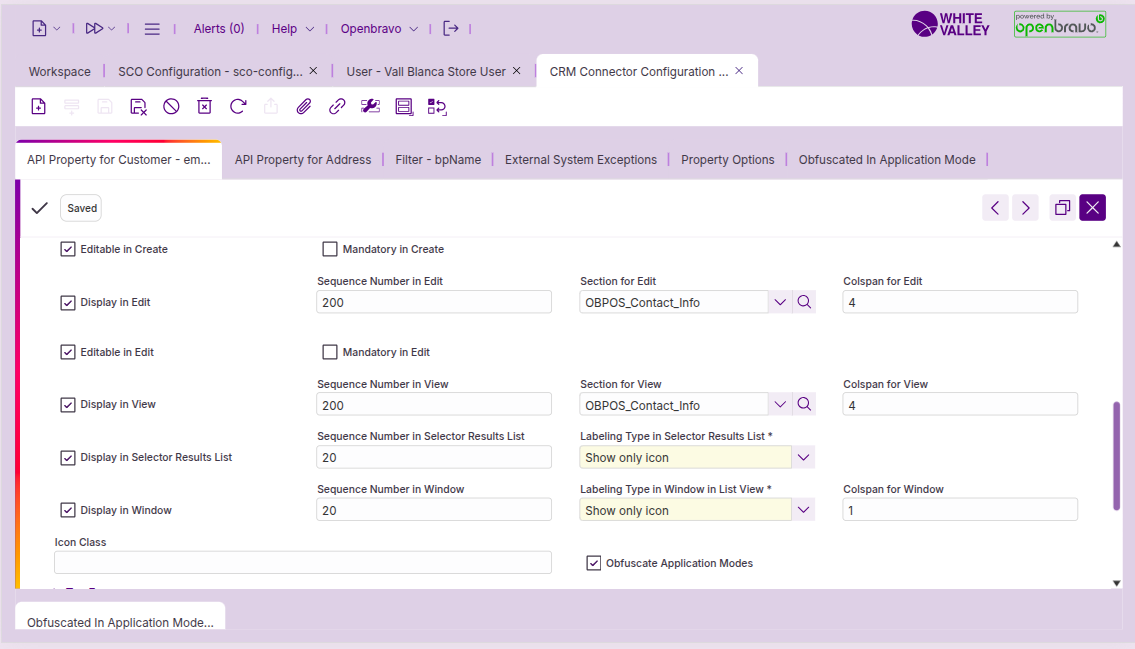Enable the Mandatory in Create checkbox
Screen dimensions: 1135x649
click(x=330, y=249)
